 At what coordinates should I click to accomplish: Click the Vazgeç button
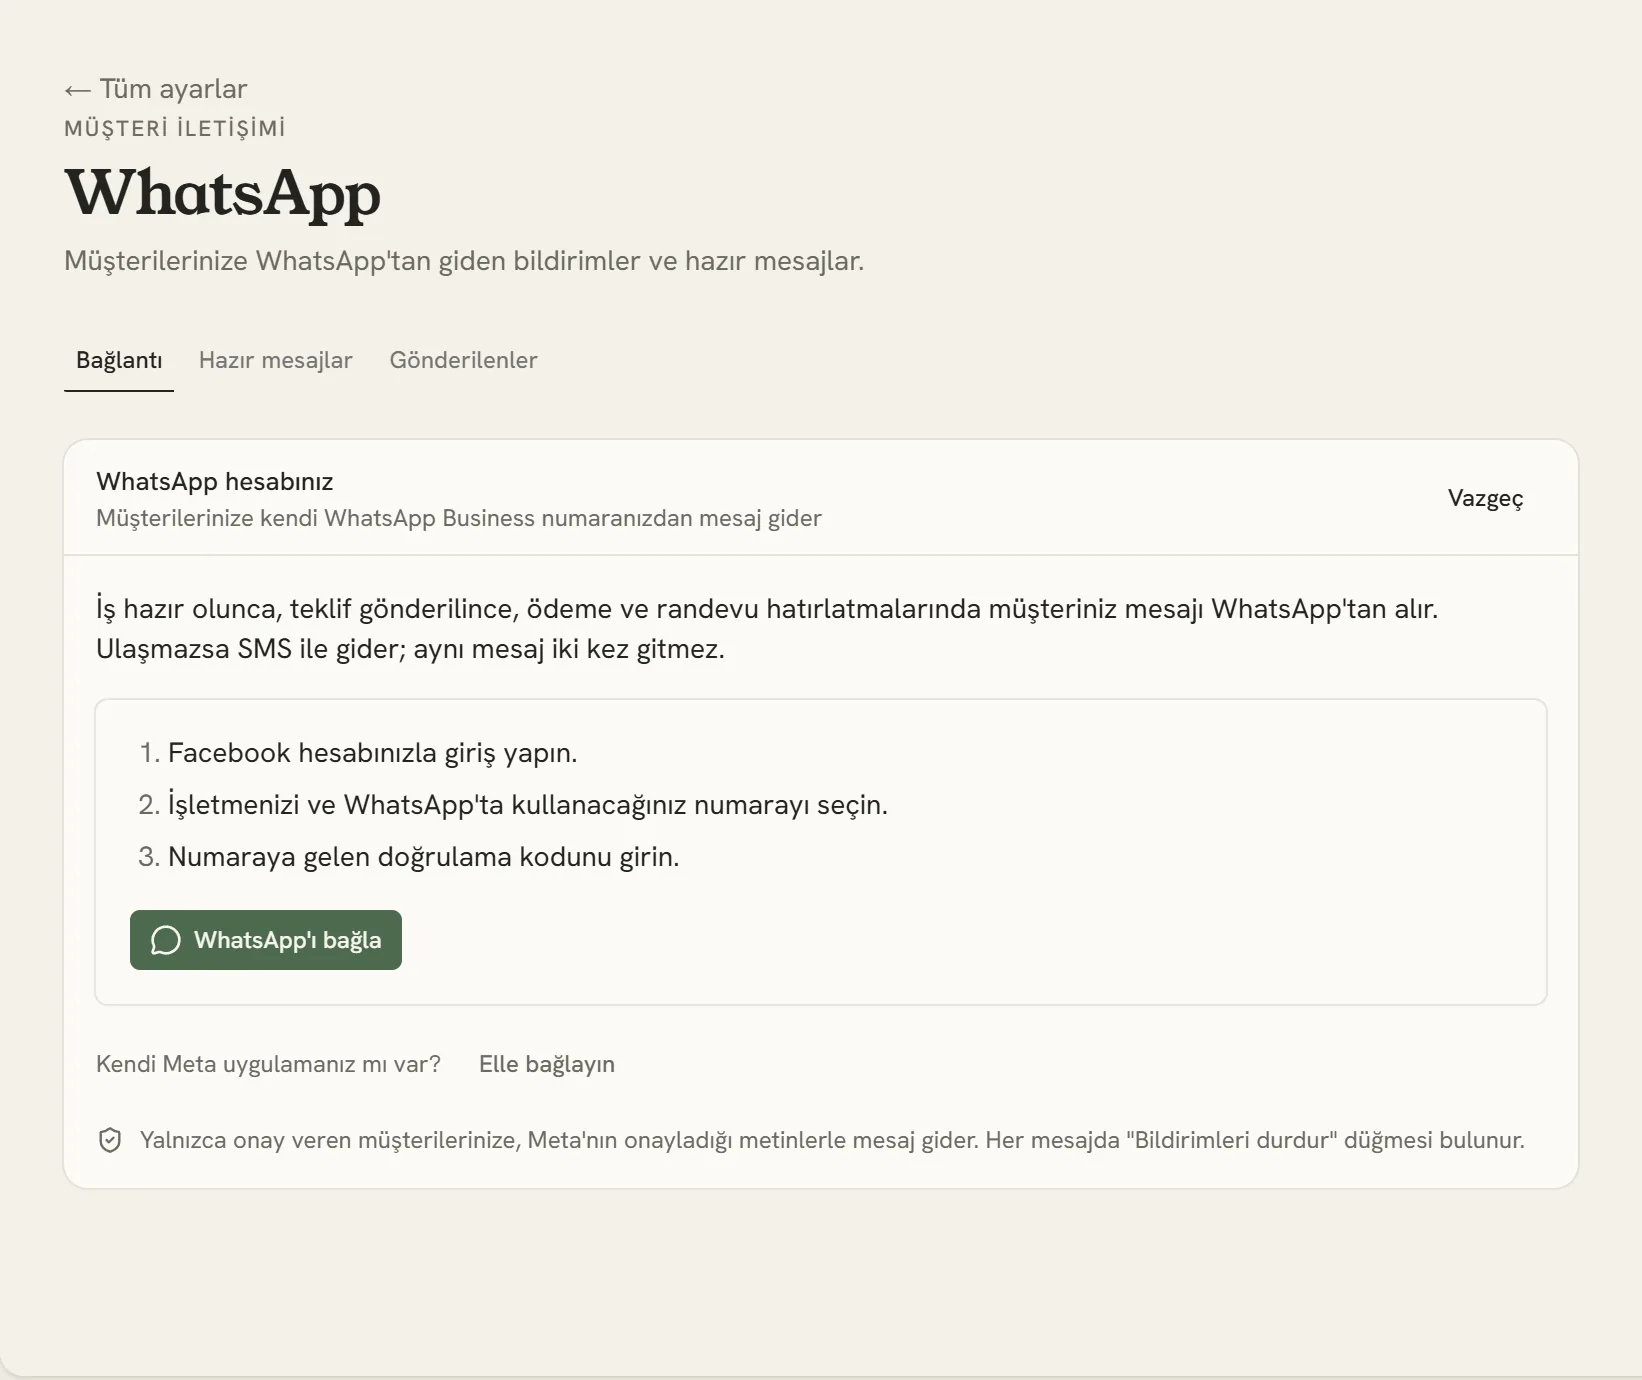[x=1485, y=498]
